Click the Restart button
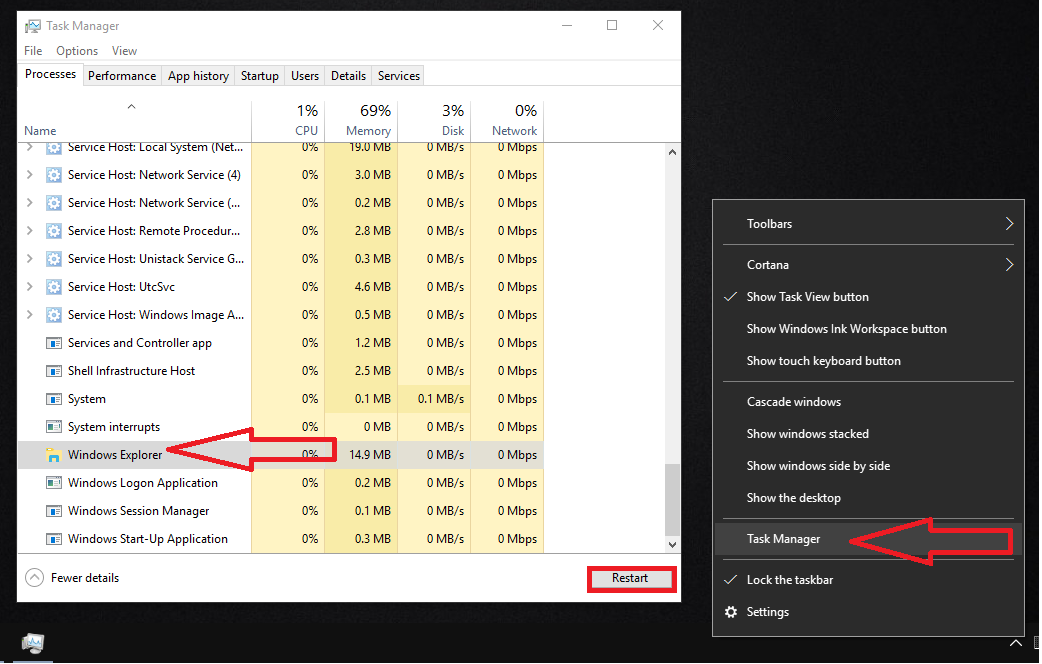Screen dimensions: 1042x664 [631, 578]
